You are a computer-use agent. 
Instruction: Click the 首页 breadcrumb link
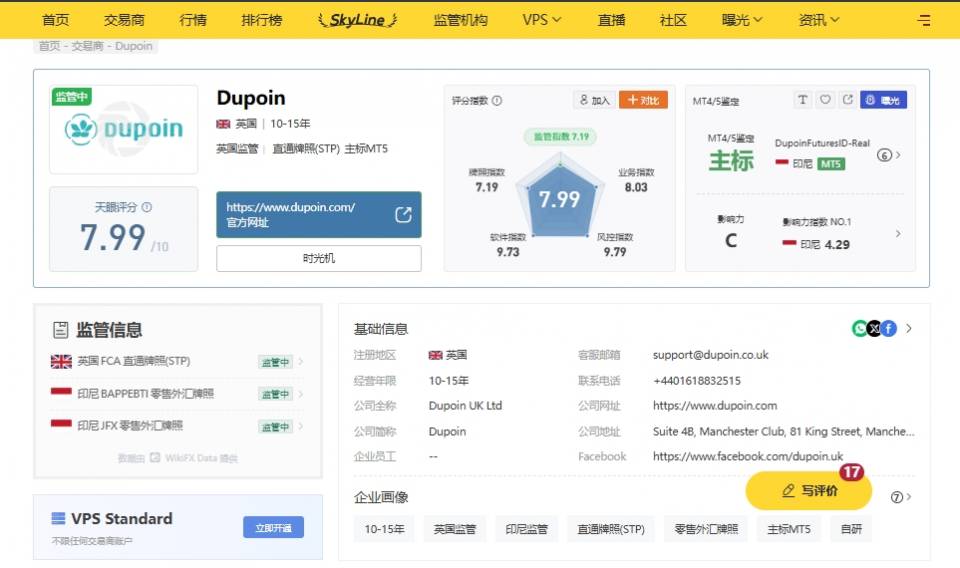49,46
